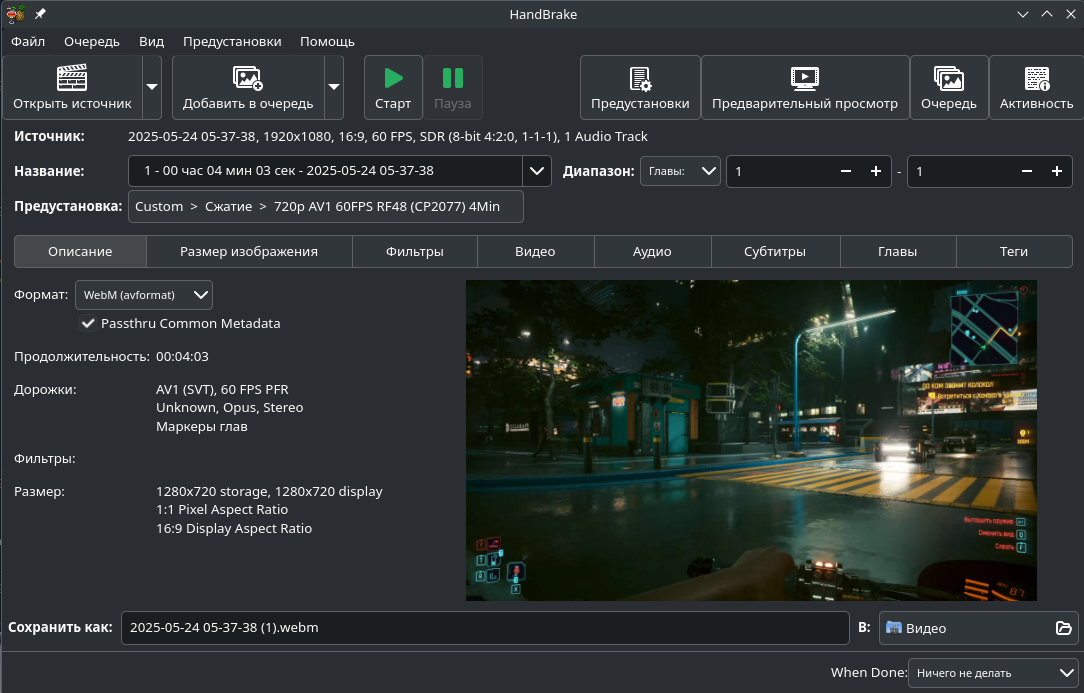Open the When Done Ничего не делать dropdown

coord(992,673)
